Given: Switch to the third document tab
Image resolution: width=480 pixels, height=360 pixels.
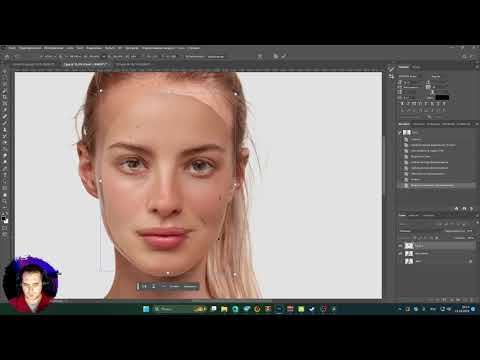Looking at the screenshot, I should (x=133, y=64).
